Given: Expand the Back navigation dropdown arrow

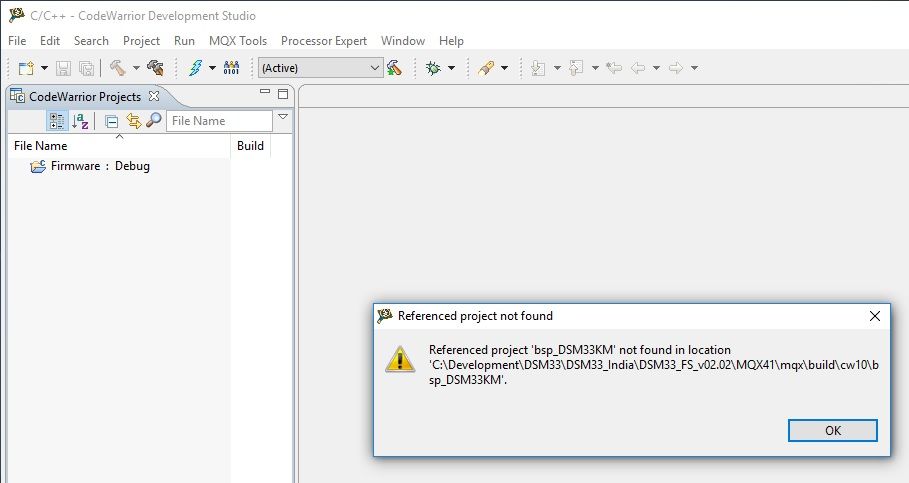Looking at the screenshot, I should [x=656, y=68].
